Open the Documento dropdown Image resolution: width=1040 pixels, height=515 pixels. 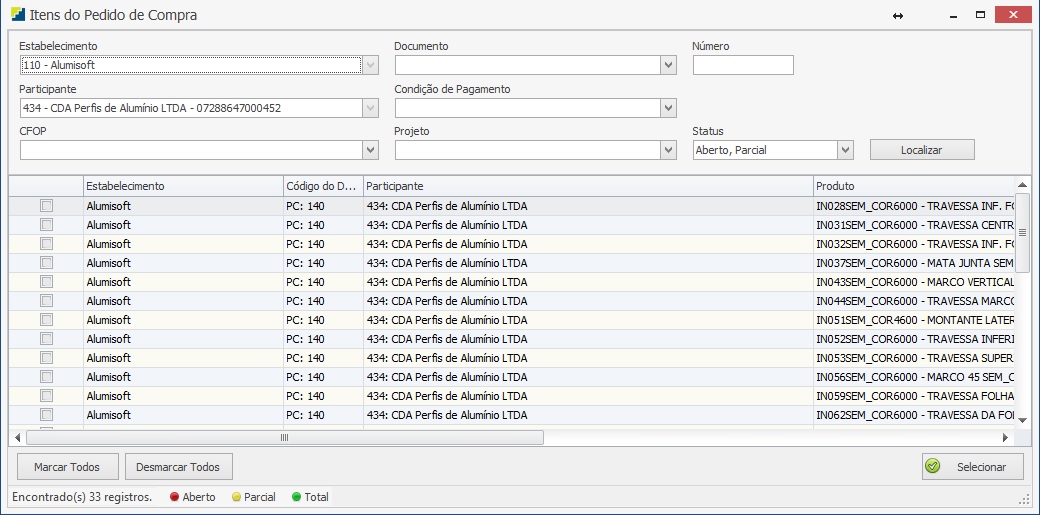click(x=668, y=65)
